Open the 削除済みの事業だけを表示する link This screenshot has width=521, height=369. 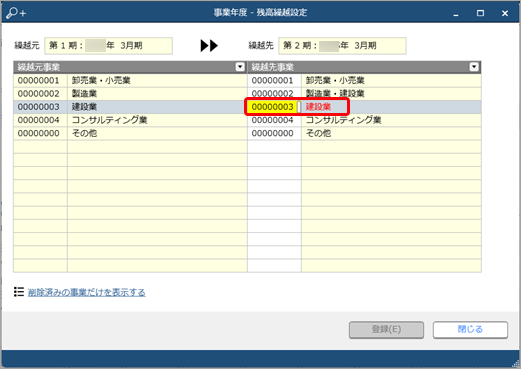click(x=87, y=292)
